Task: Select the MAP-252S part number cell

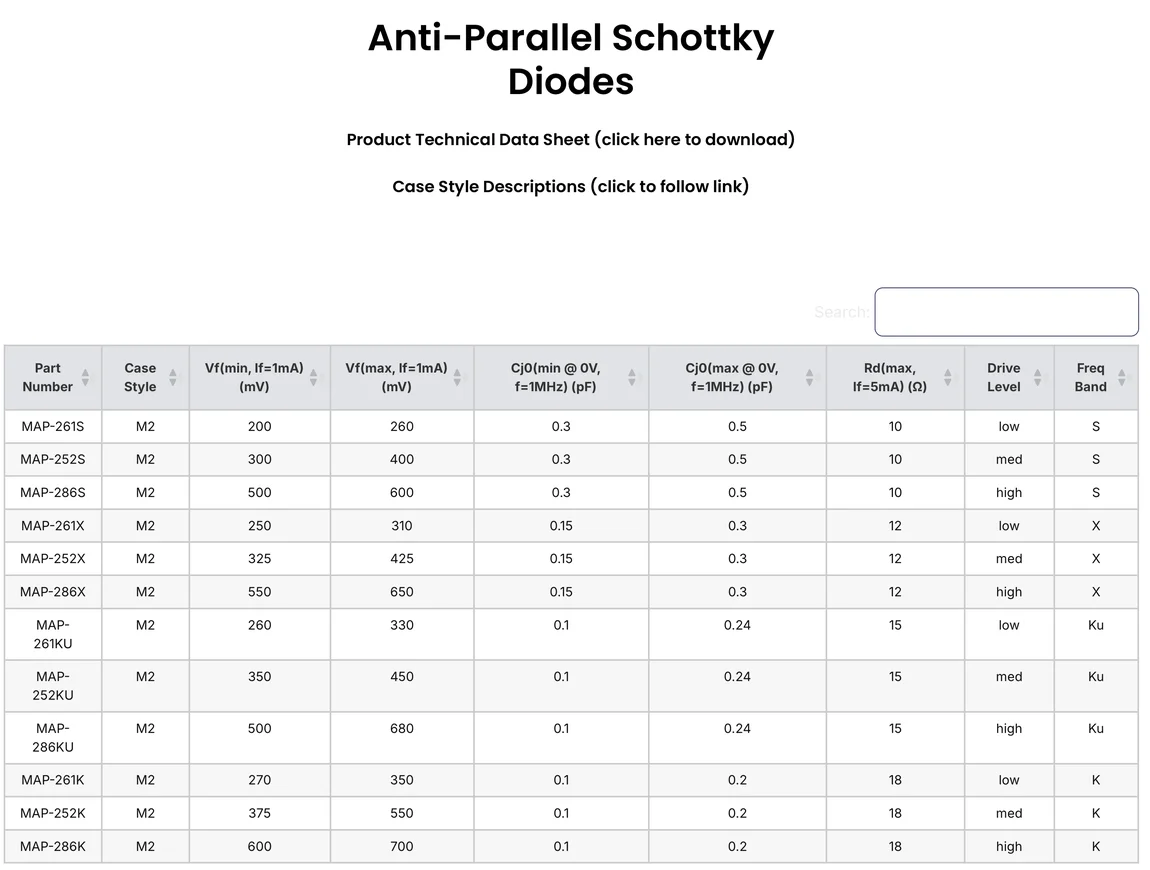Action: [53, 459]
